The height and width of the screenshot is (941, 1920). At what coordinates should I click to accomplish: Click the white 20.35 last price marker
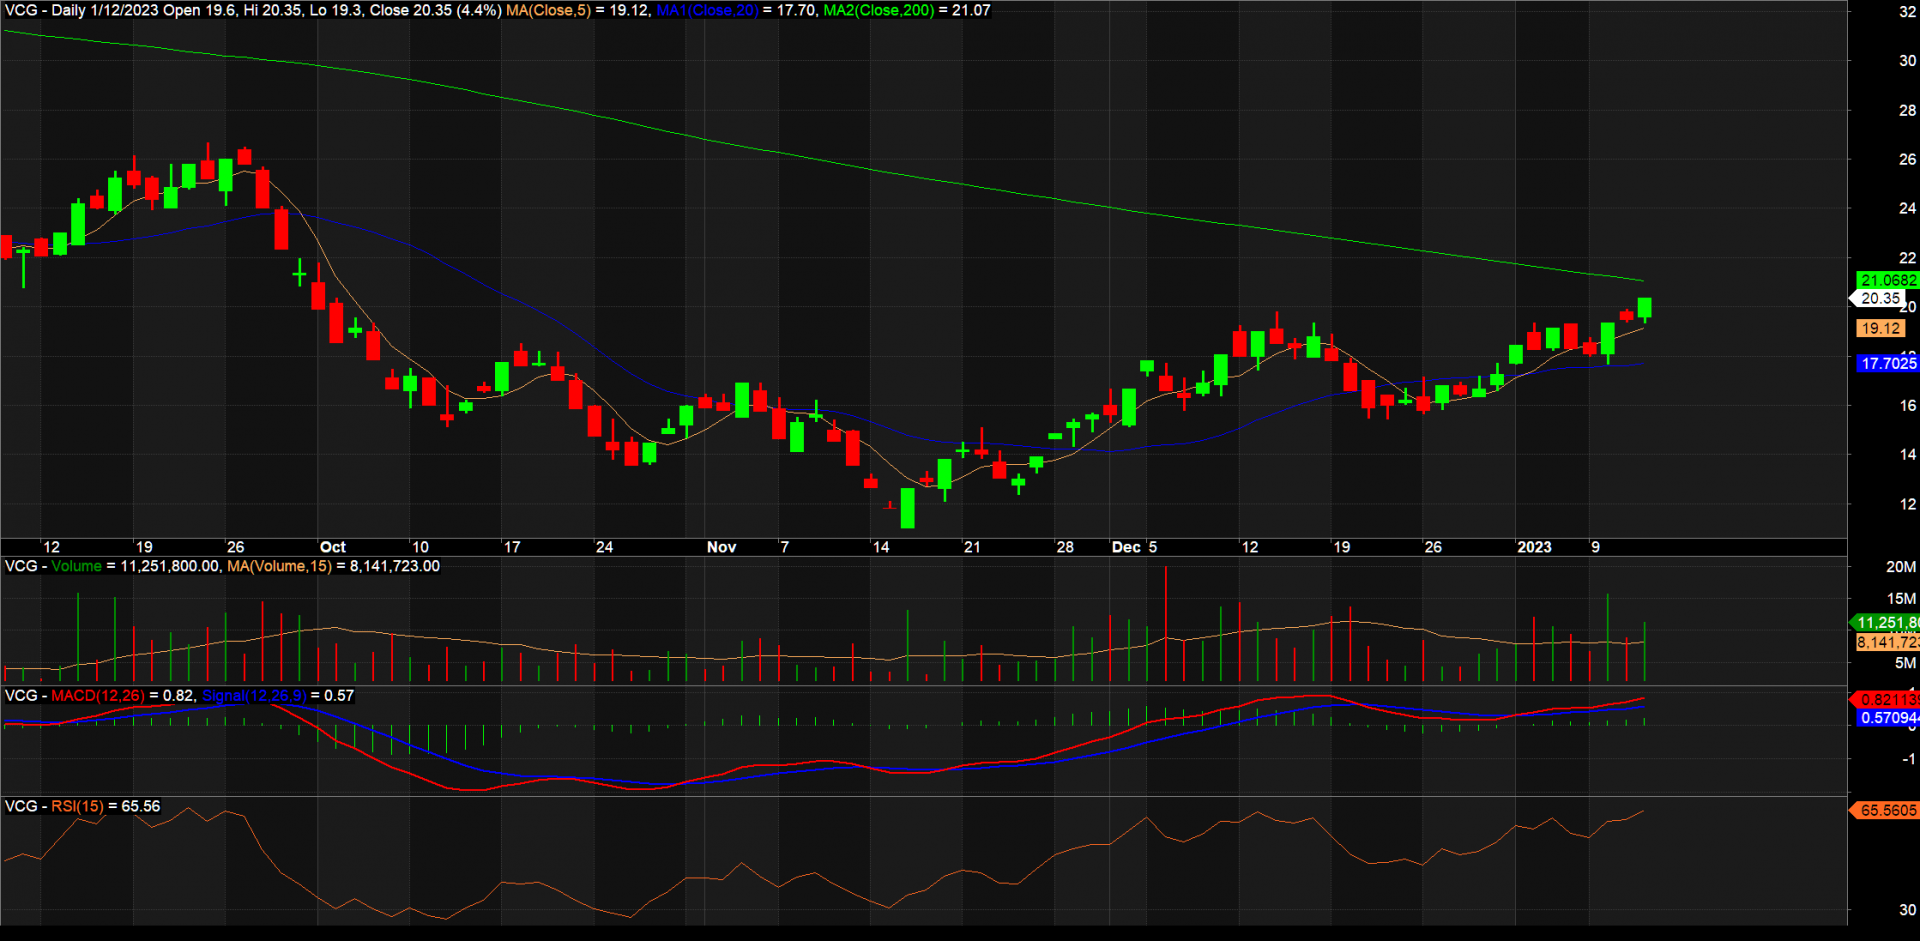[x=1879, y=298]
